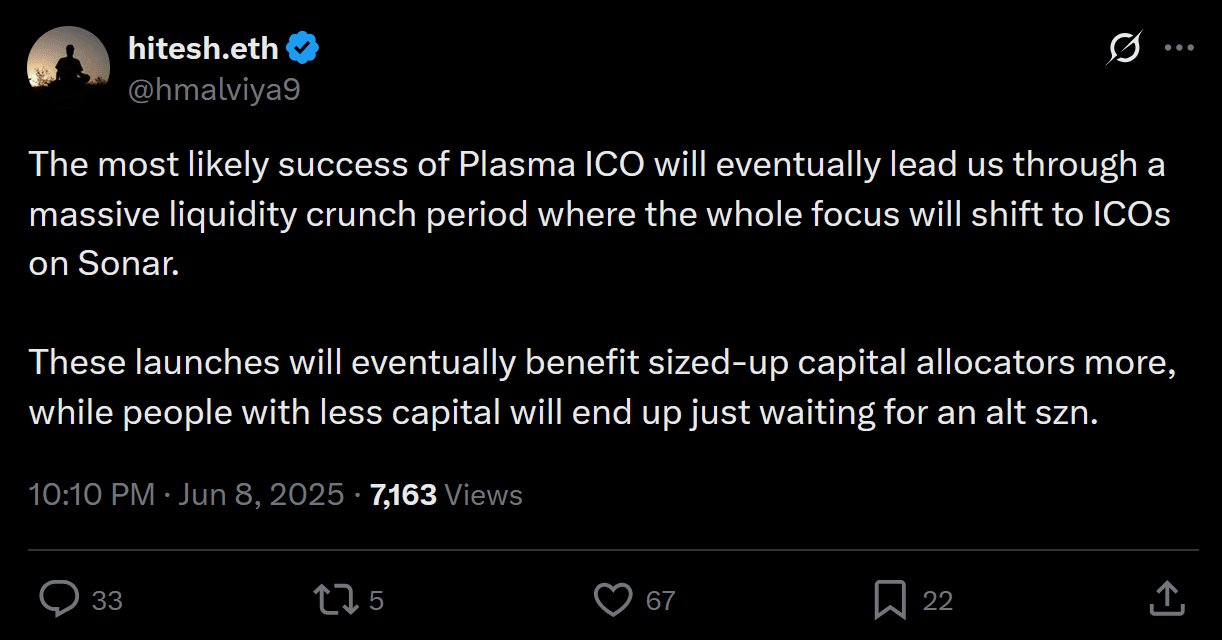The image size is (1222, 640).
Task: Click the share upload icon
Action: 1165,599
